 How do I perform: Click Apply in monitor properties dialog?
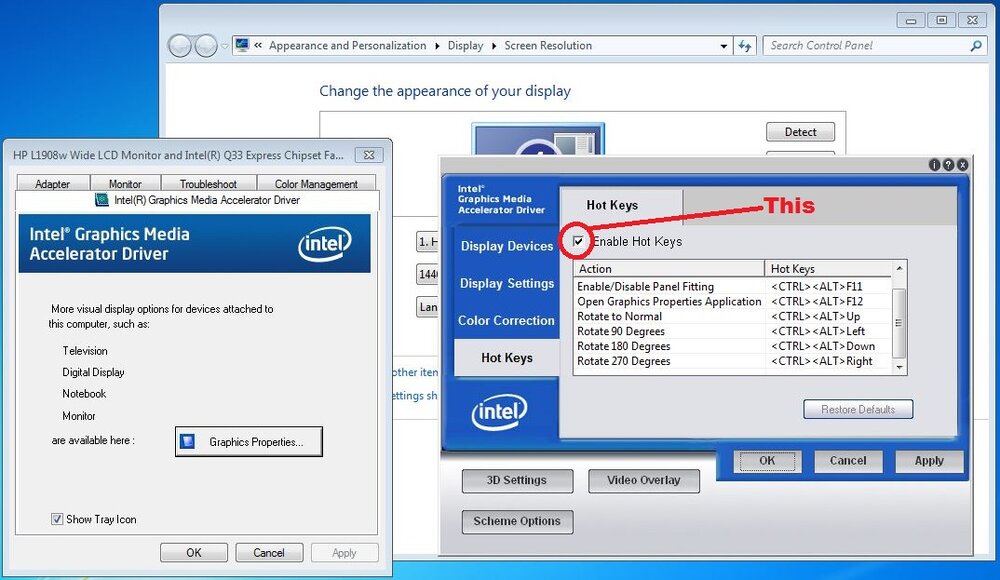coord(344,553)
